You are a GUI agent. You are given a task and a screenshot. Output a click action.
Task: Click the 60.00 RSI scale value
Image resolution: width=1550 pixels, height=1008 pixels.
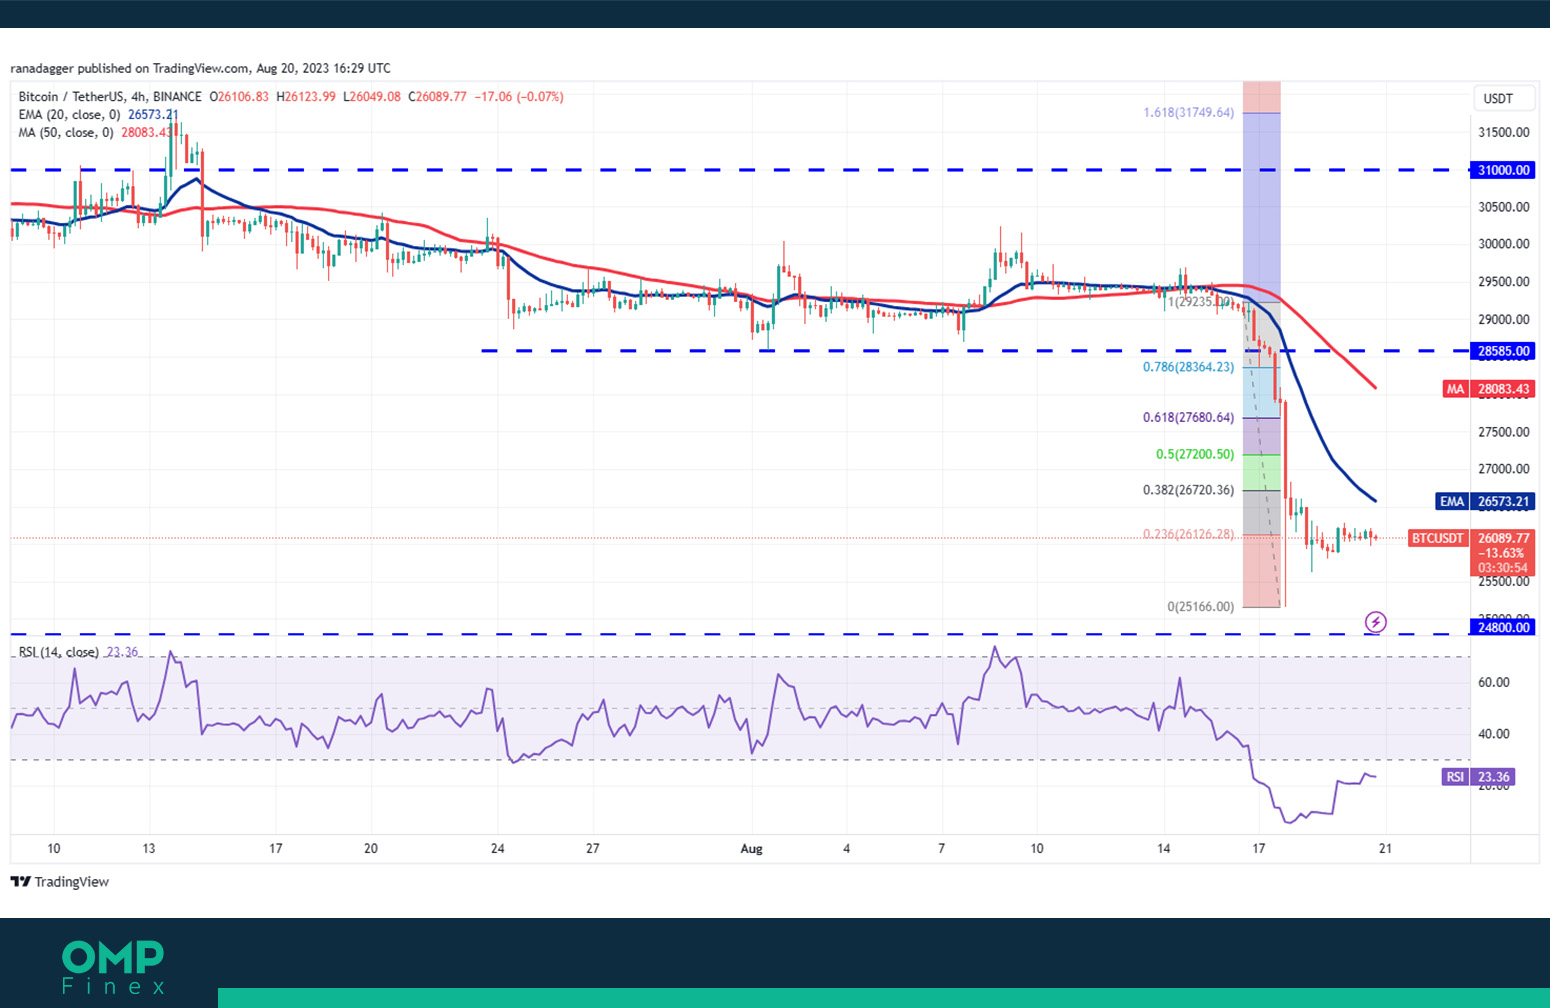click(1494, 683)
